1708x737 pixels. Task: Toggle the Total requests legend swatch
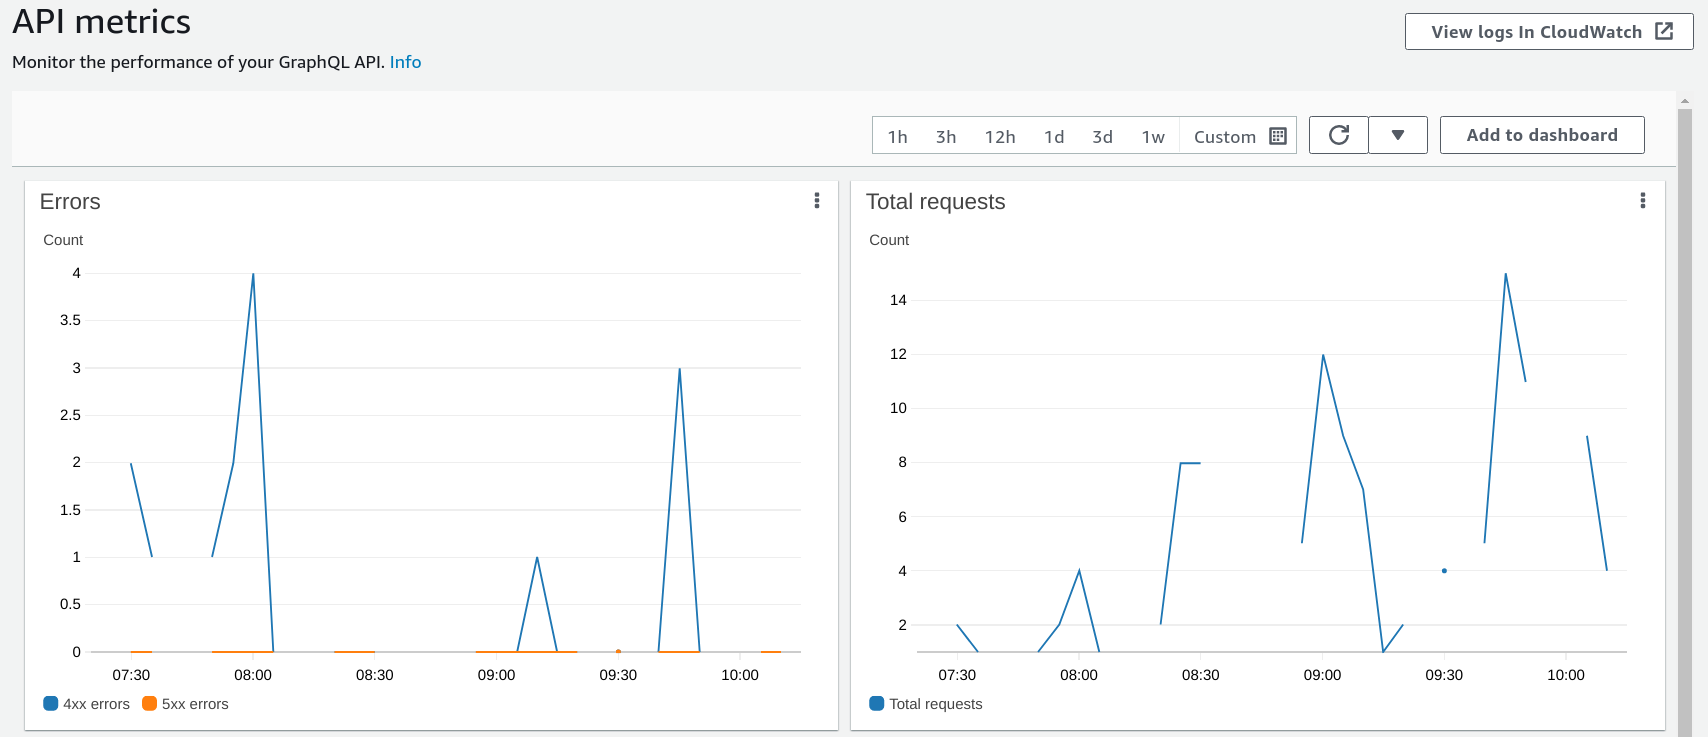[x=877, y=704]
